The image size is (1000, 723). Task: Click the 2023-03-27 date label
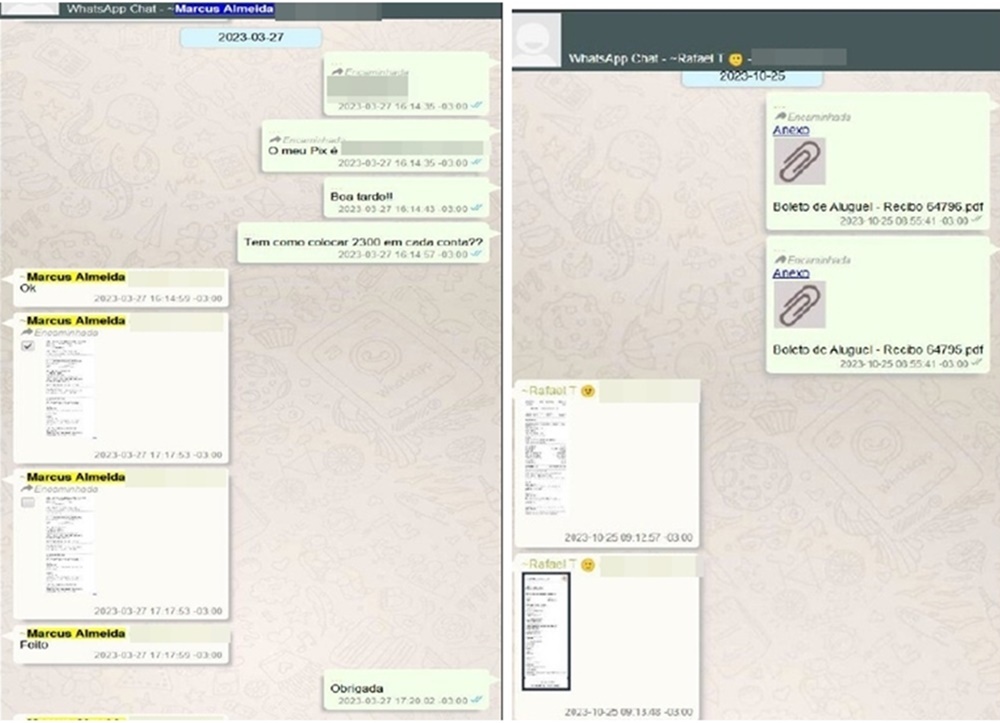(x=250, y=37)
